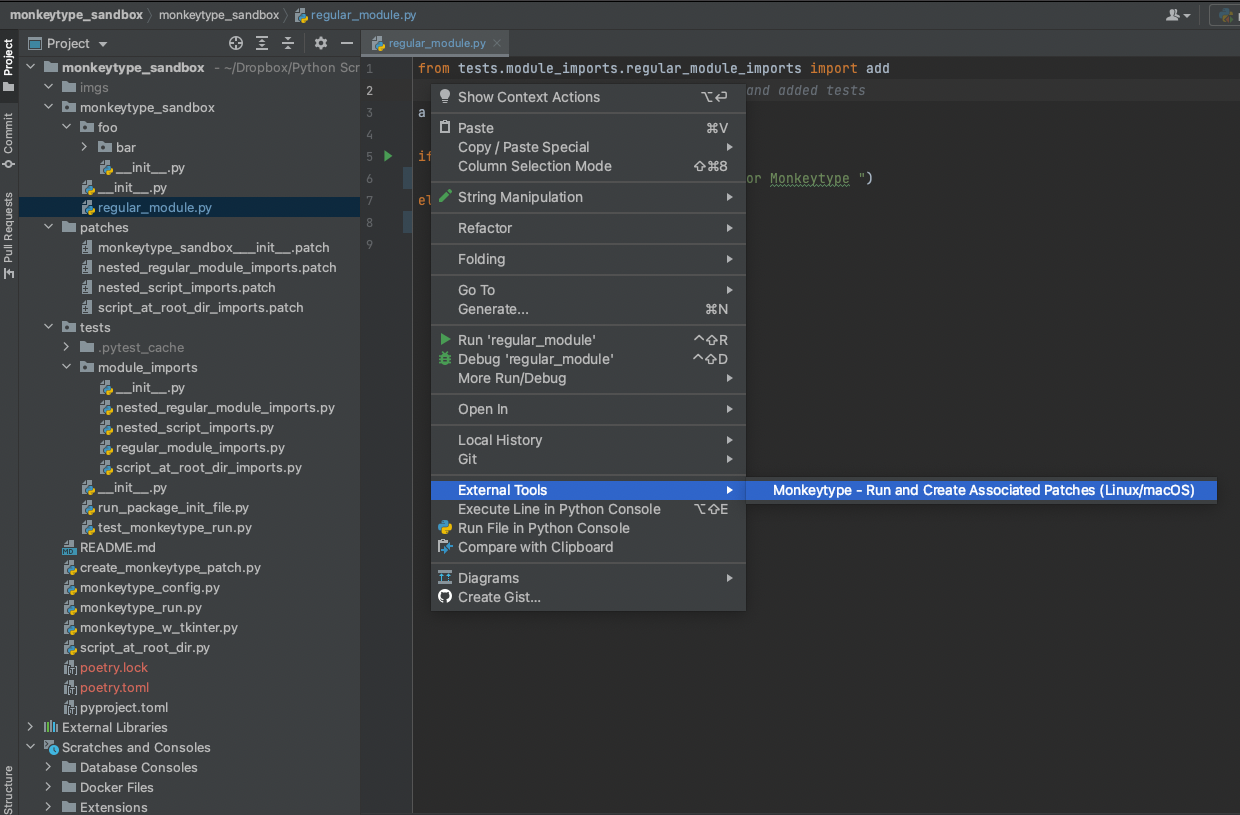1240x815 pixels.
Task: Open the Structure tool window
Action: (x=9, y=790)
